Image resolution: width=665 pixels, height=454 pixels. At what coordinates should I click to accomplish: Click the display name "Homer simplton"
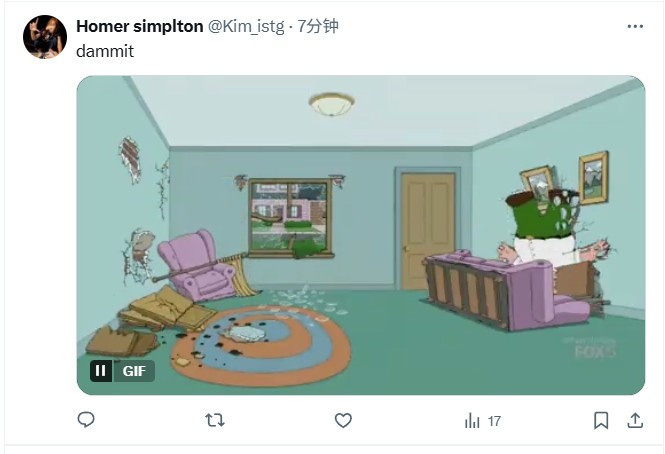138,26
